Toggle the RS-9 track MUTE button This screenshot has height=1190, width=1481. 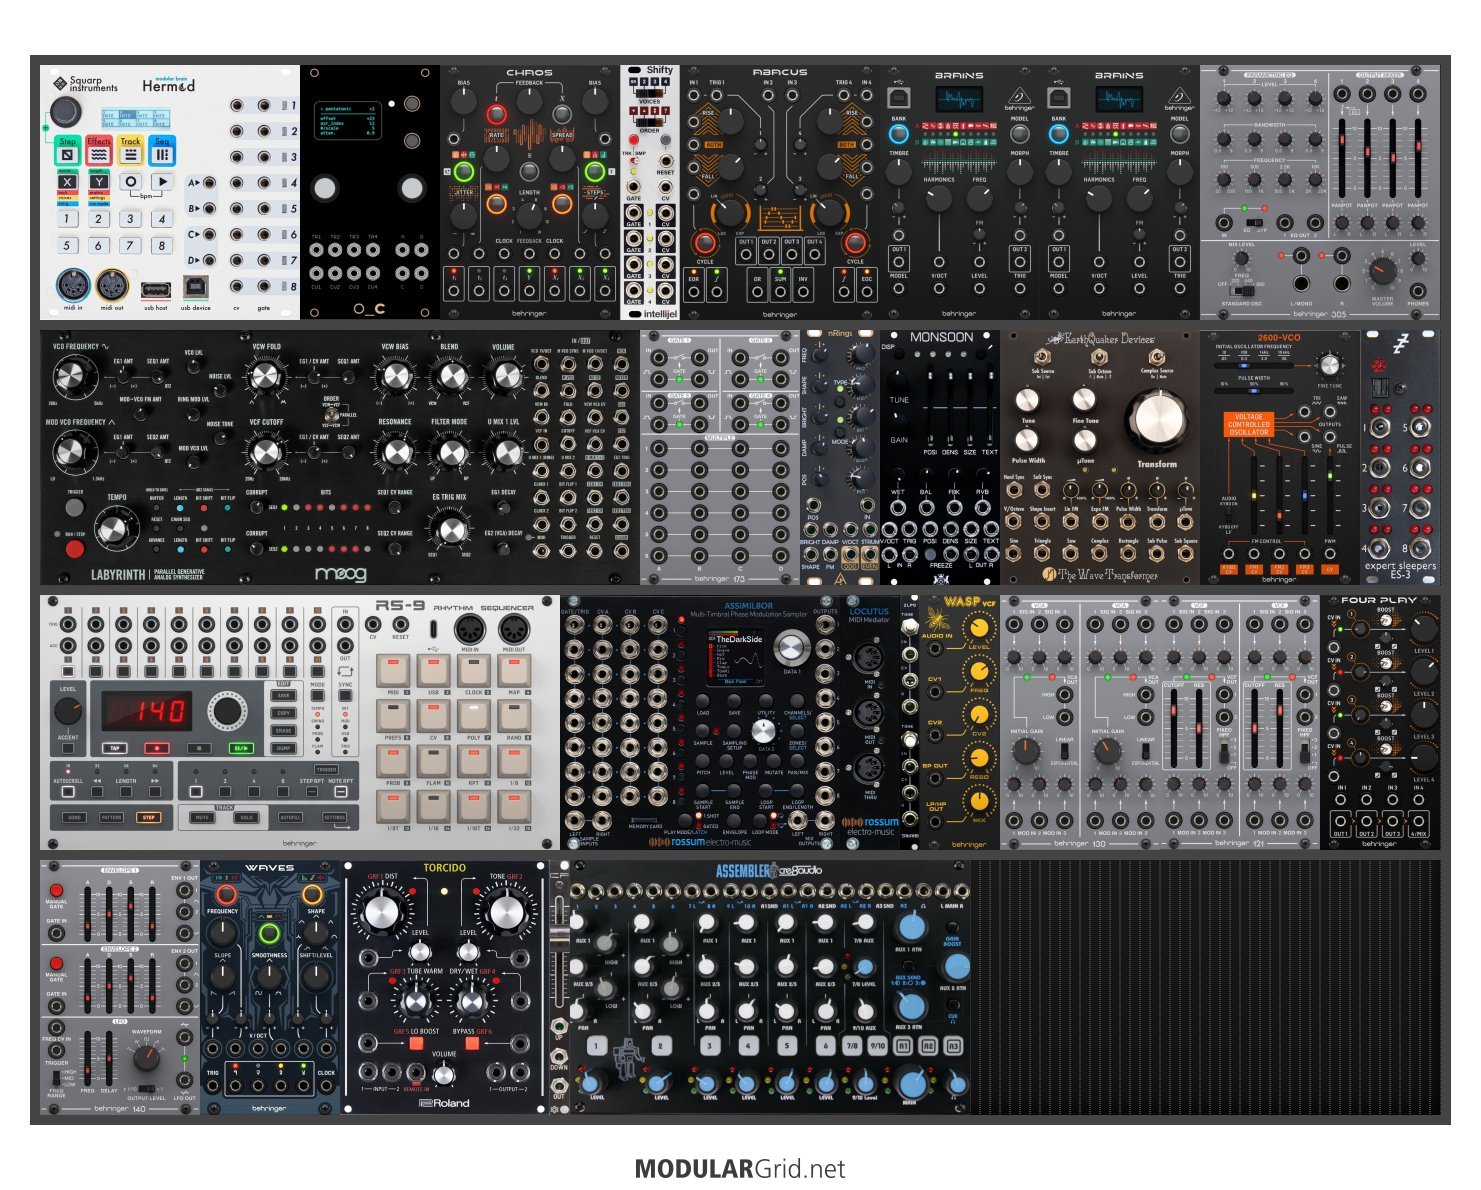(203, 817)
